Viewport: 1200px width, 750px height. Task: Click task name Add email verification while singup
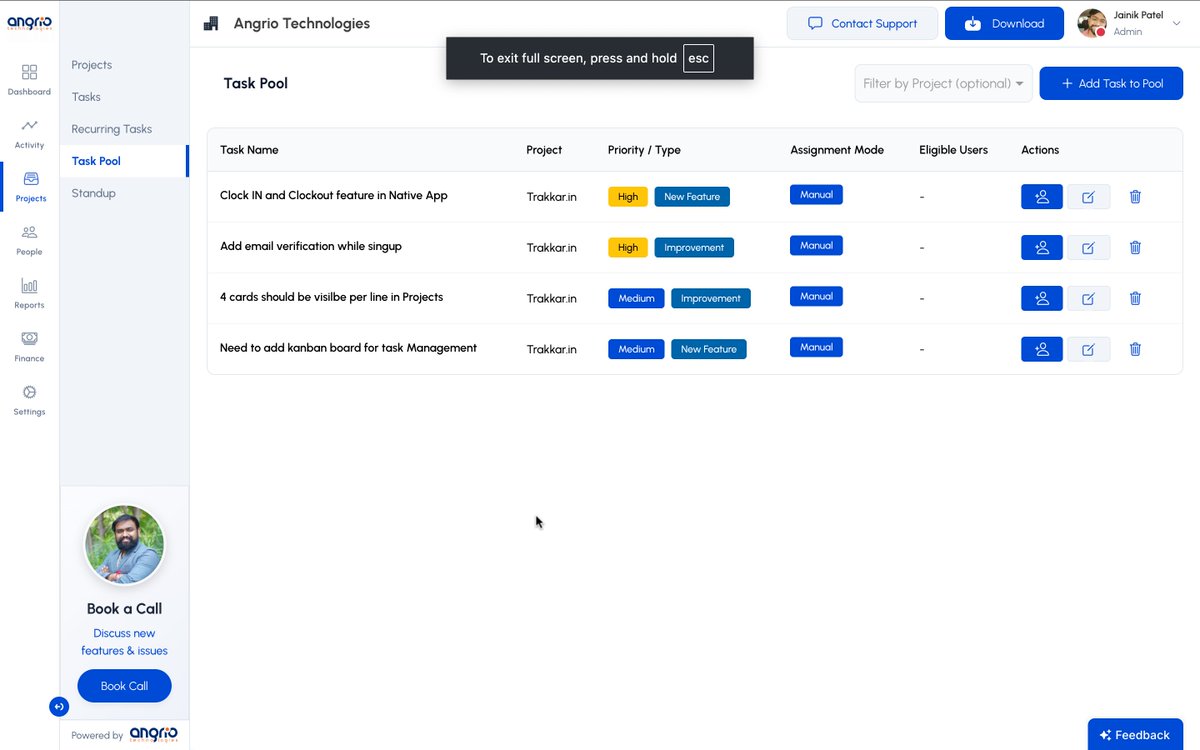point(311,246)
